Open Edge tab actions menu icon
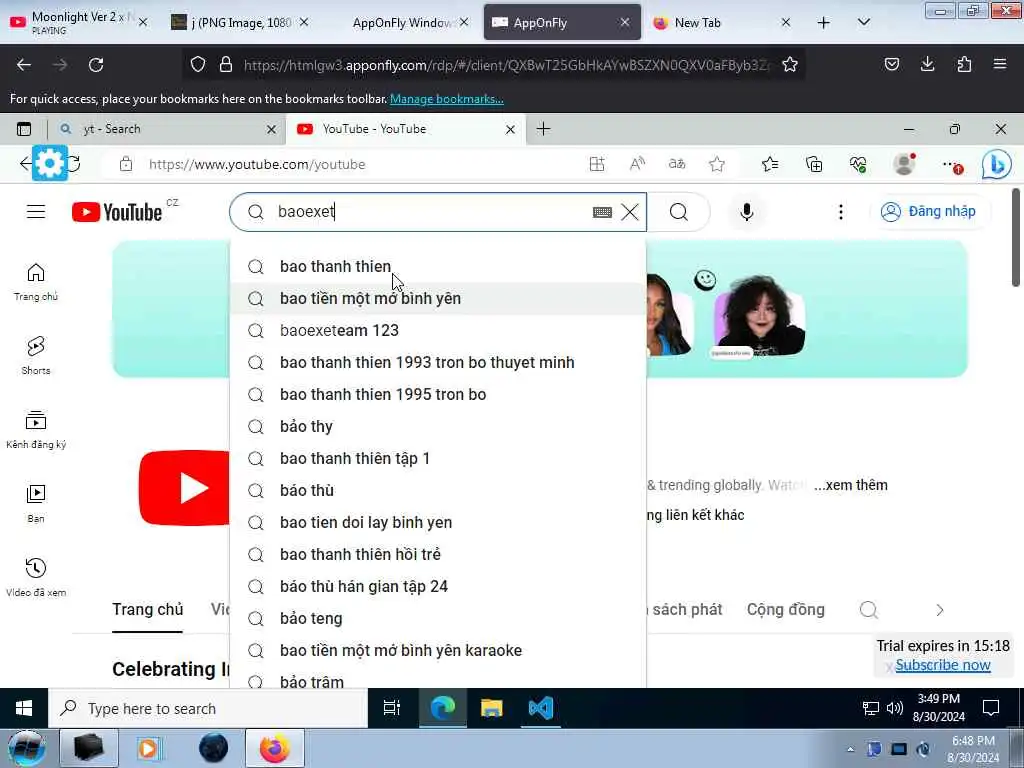The width and height of the screenshot is (1024, 768). tap(24, 129)
